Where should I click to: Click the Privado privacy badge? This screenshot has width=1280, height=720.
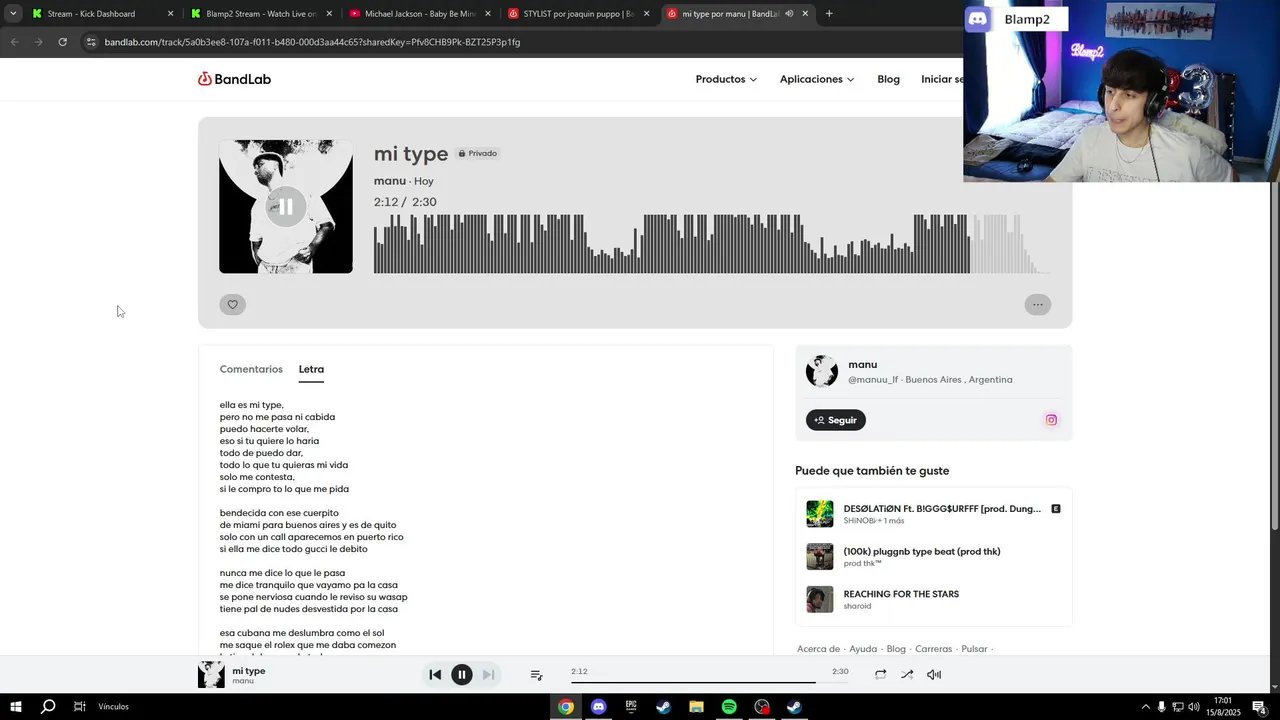click(x=478, y=153)
